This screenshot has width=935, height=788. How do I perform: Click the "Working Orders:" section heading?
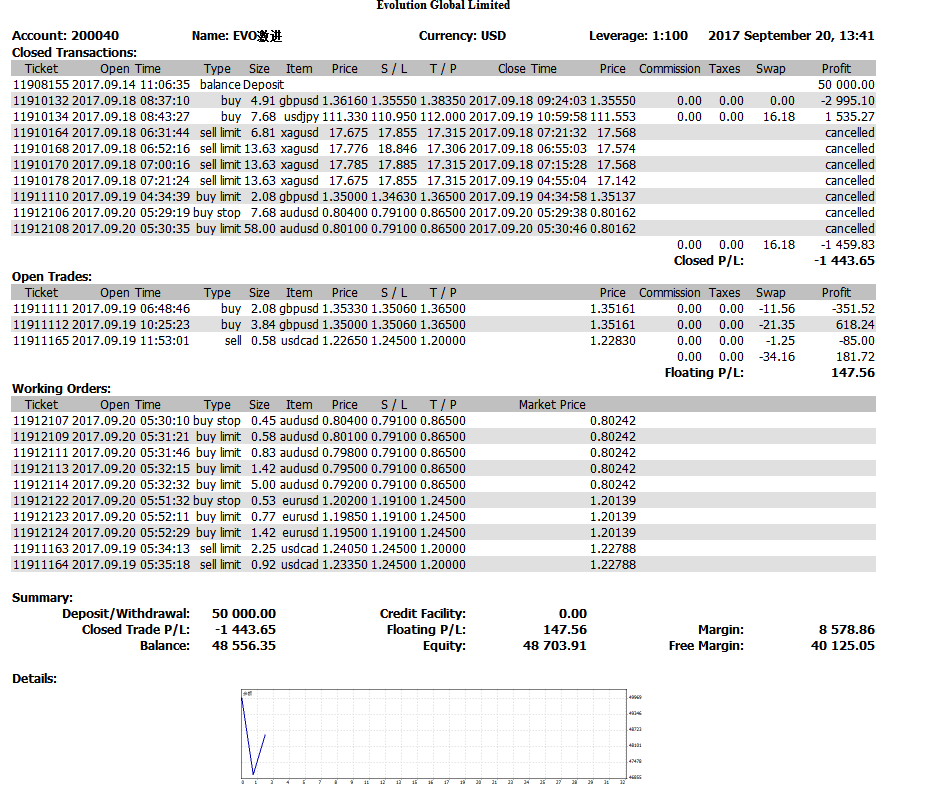[x=61, y=389]
